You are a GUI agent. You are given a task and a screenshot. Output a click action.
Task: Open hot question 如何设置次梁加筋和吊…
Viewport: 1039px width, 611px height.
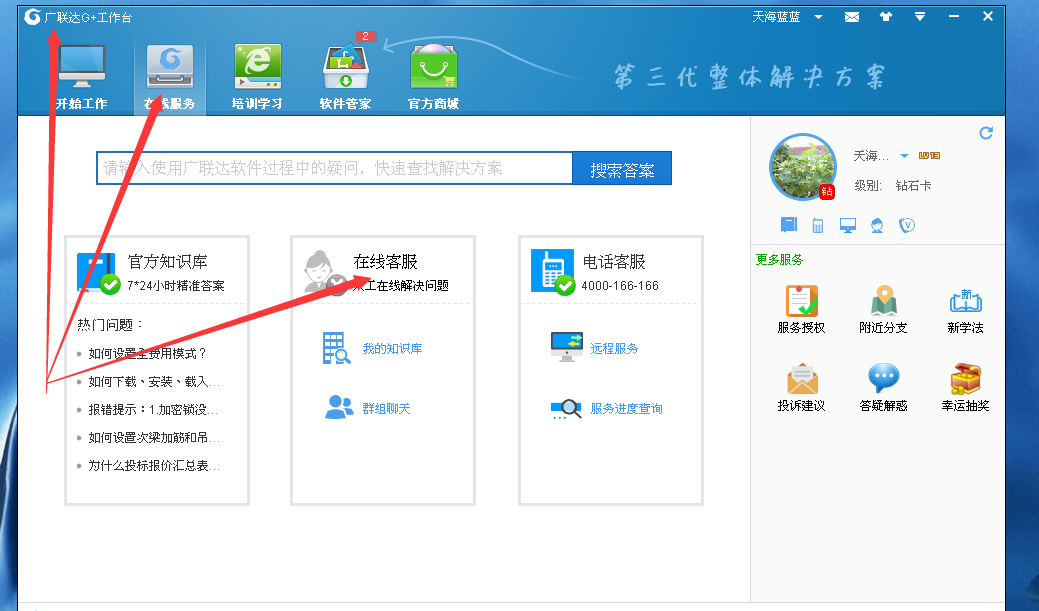pos(154,437)
